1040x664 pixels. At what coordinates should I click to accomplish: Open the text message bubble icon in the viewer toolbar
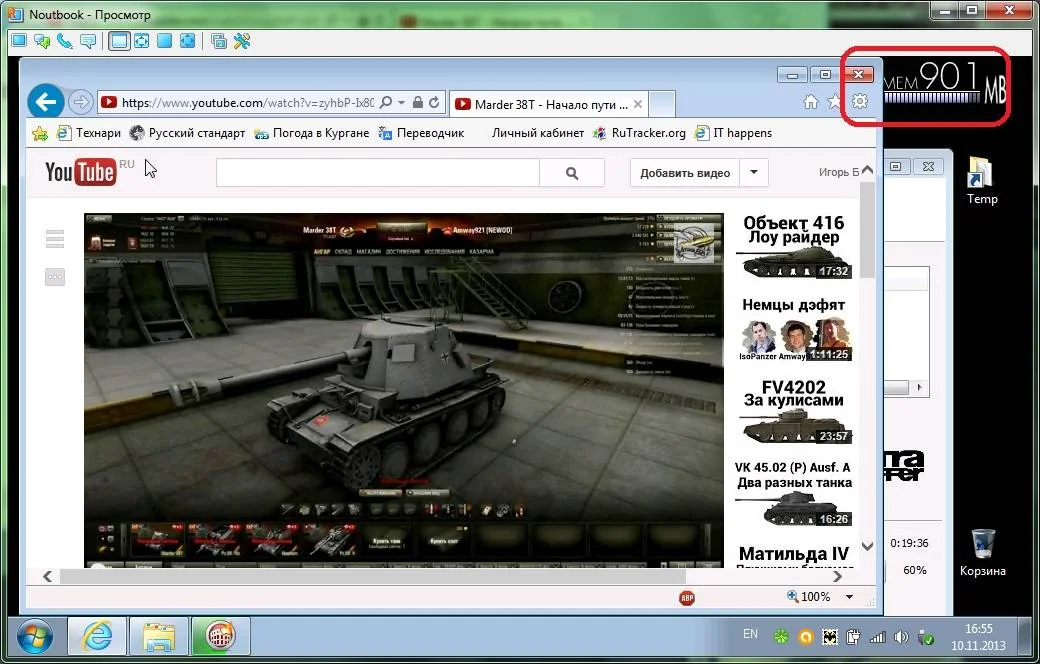88,41
